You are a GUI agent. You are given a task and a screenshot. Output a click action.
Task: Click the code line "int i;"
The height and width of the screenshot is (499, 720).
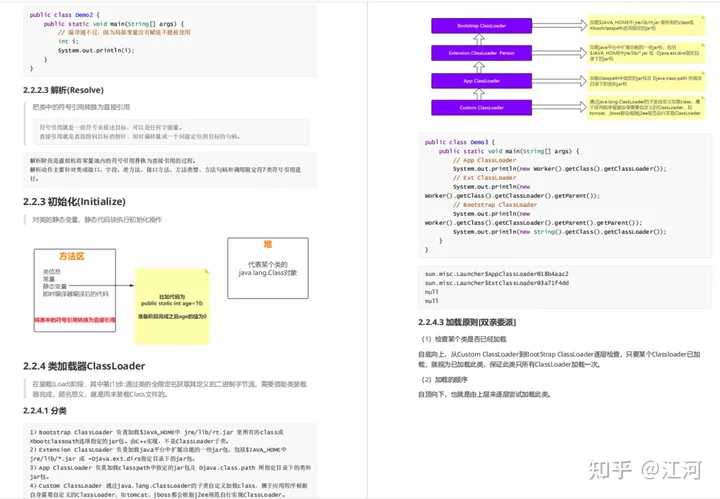point(68,41)
